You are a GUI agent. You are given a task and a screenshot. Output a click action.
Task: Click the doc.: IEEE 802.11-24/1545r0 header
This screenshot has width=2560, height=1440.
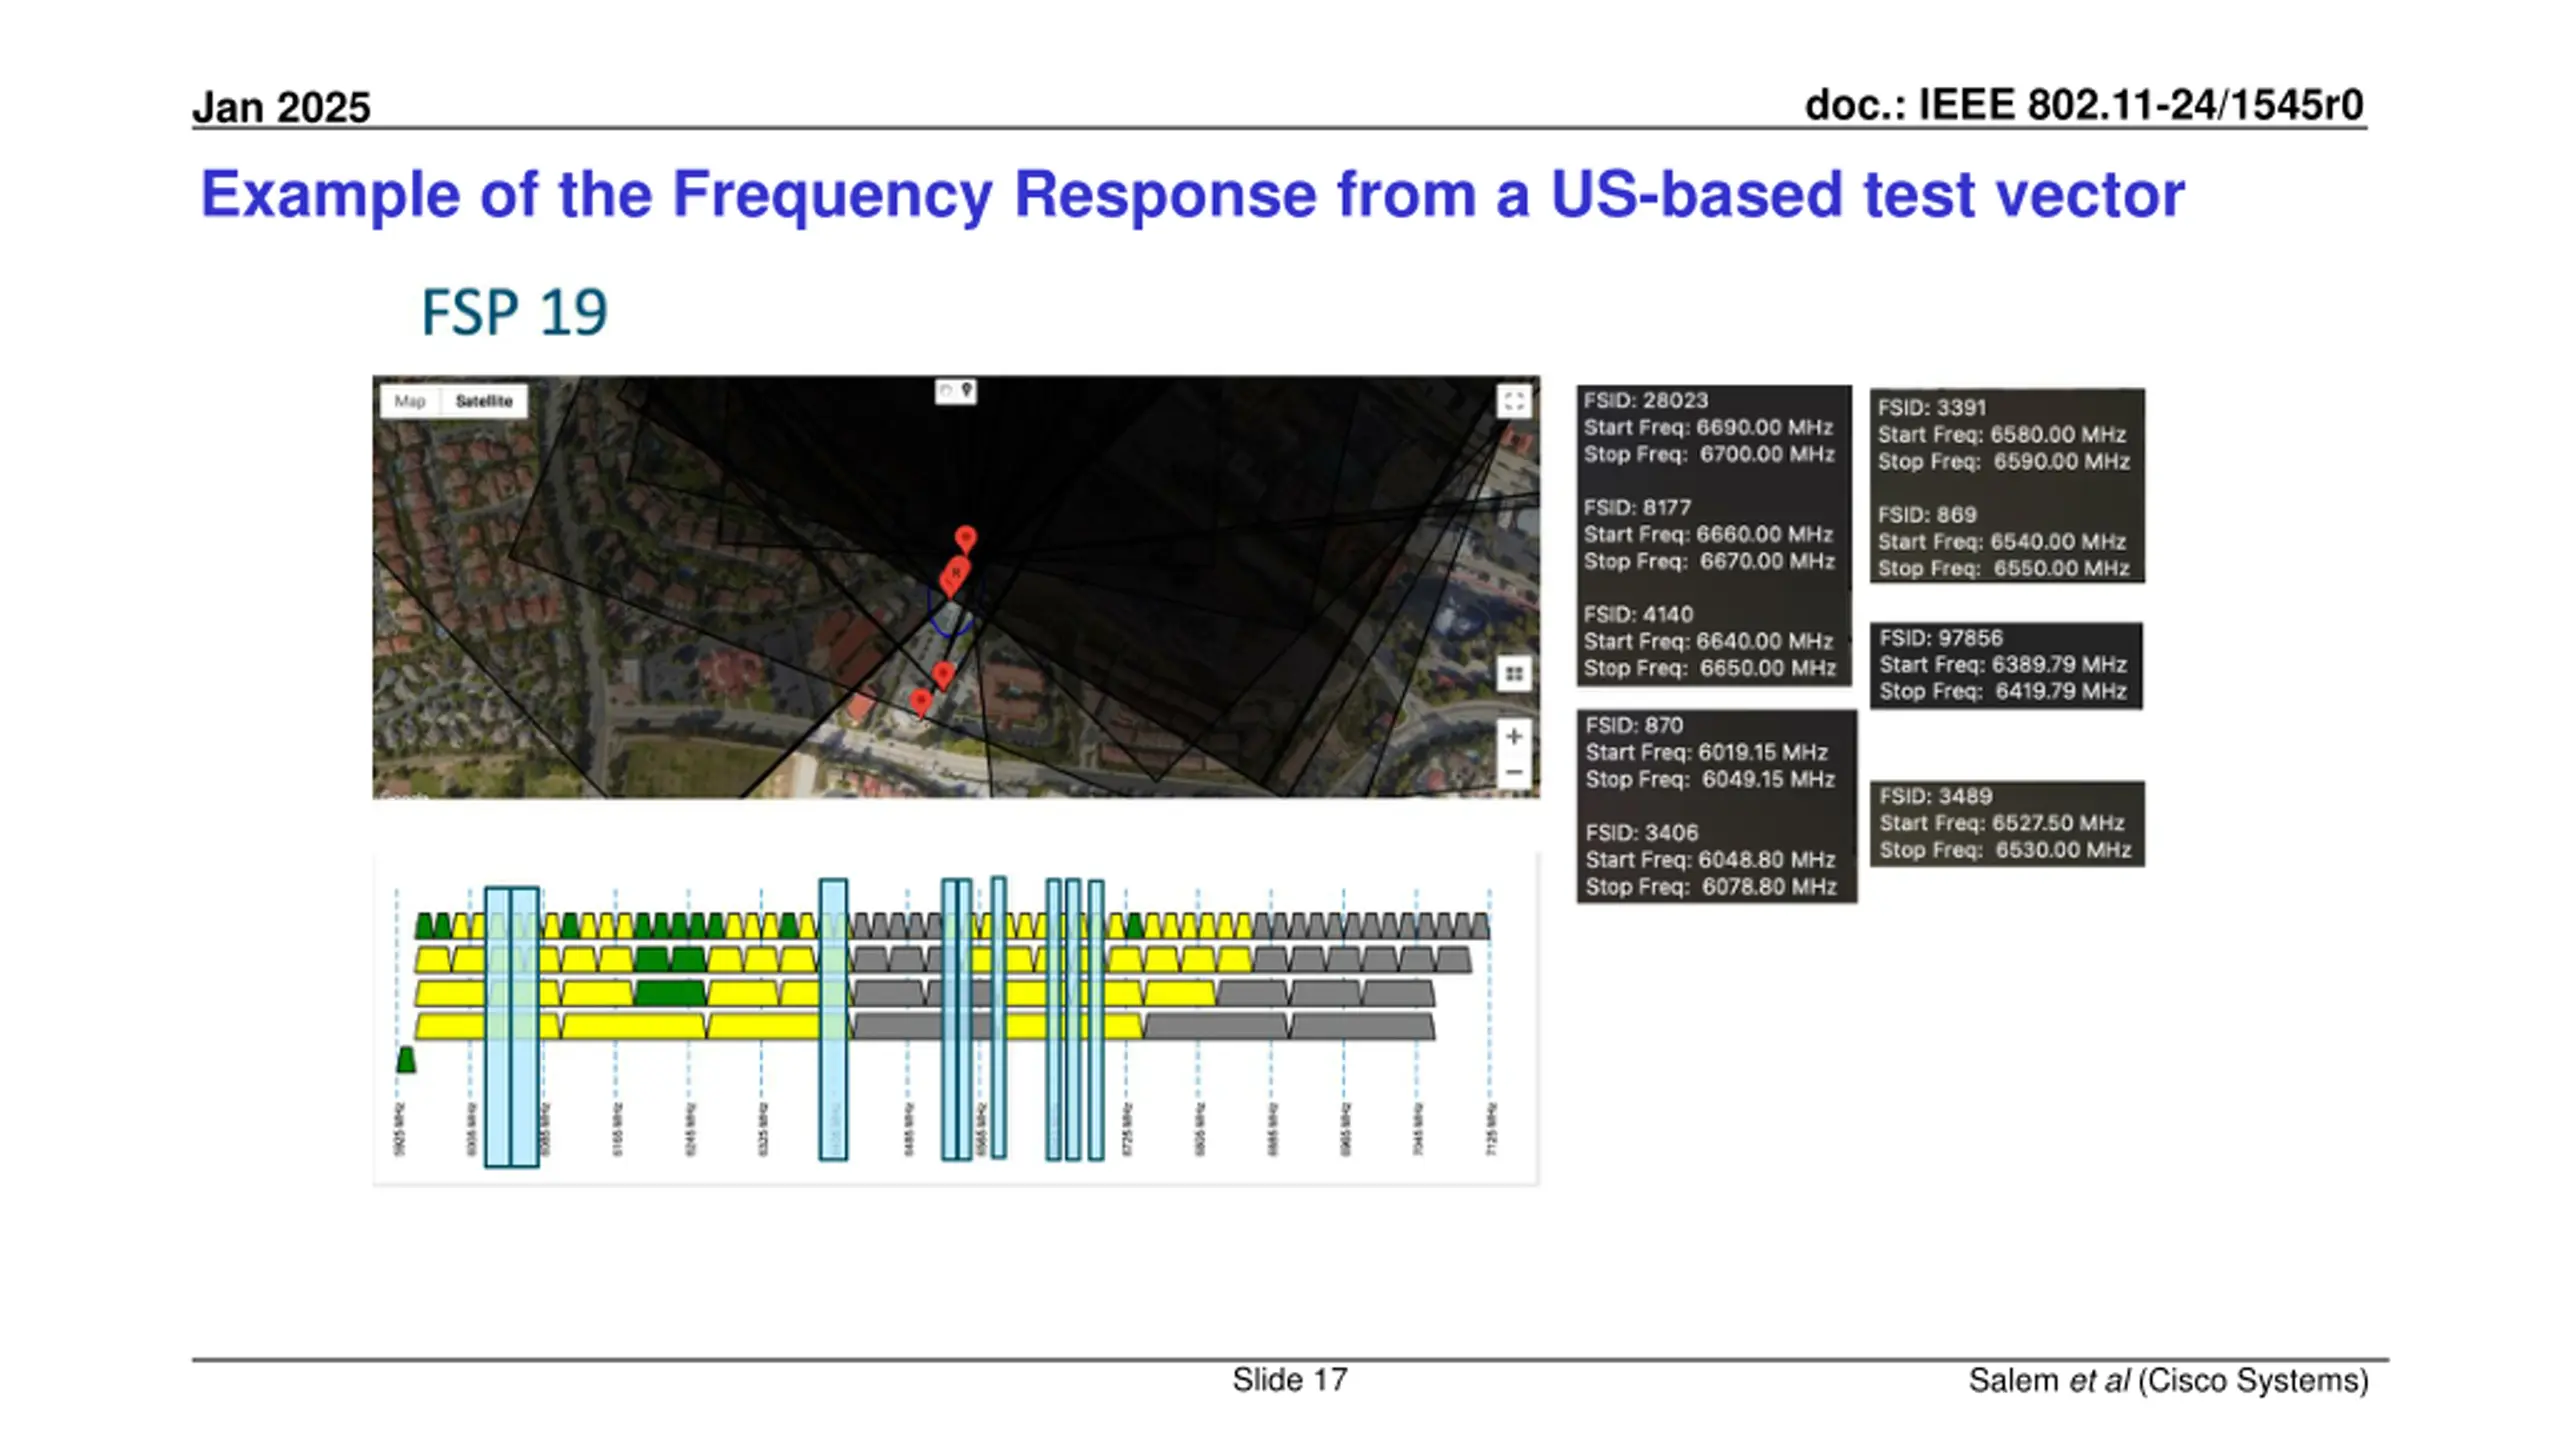[2085, 105]
